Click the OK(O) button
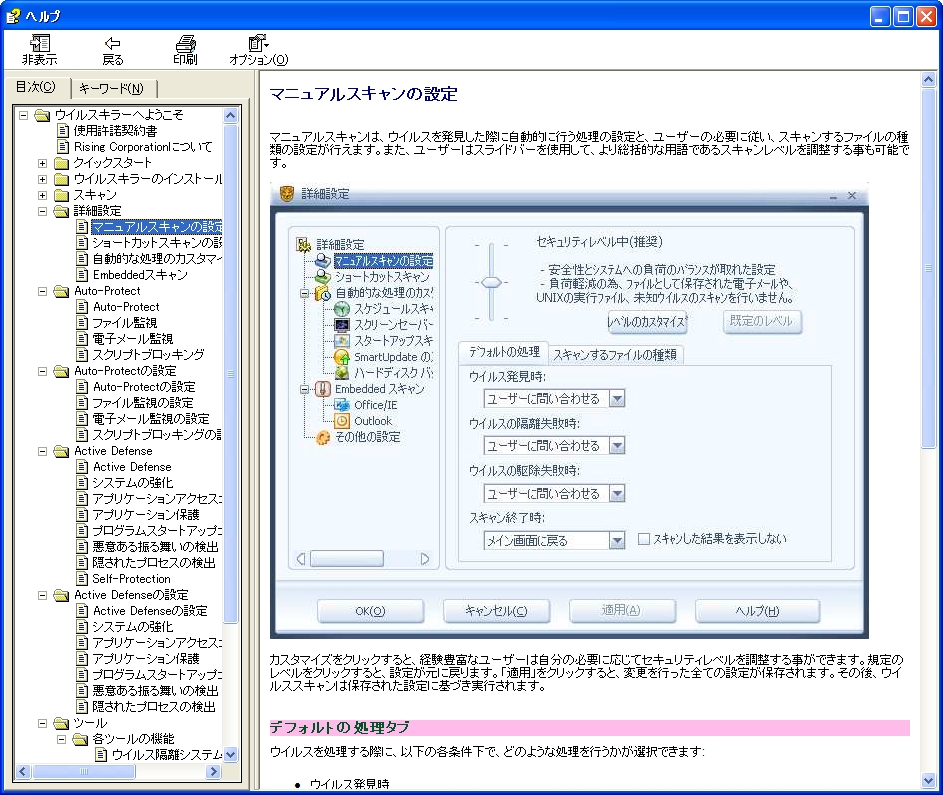The width and height of the screenshot is (943, 795). [x=370, y=611]
